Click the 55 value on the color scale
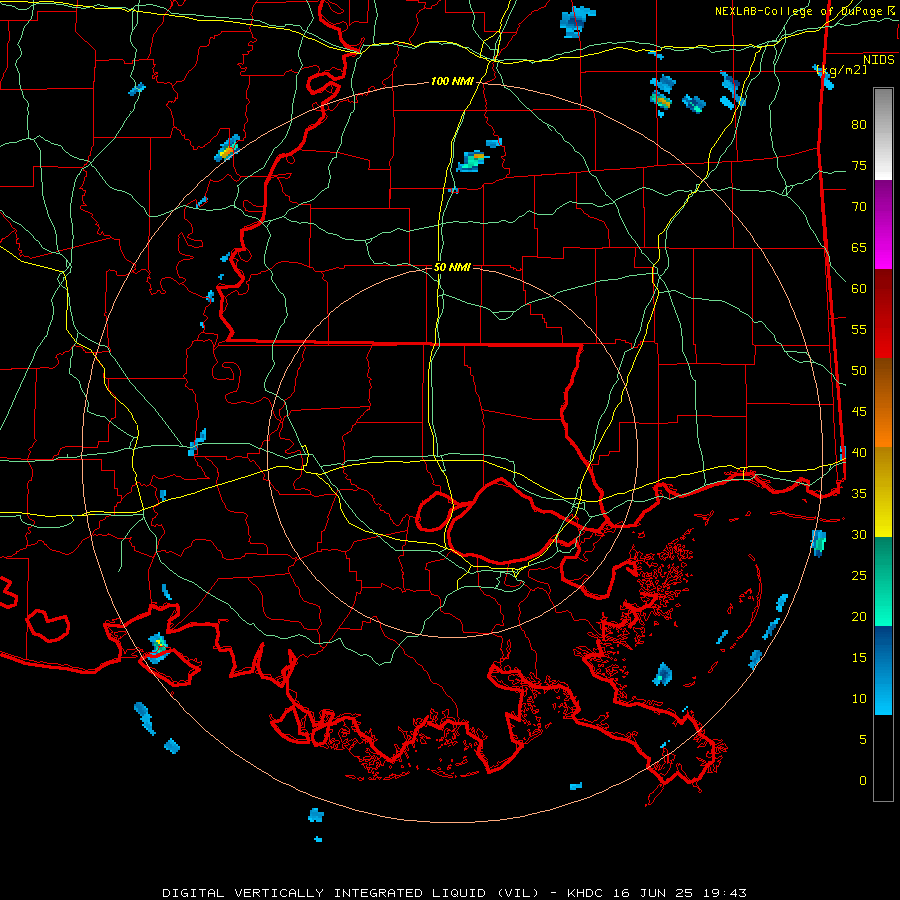 point(859,330)
